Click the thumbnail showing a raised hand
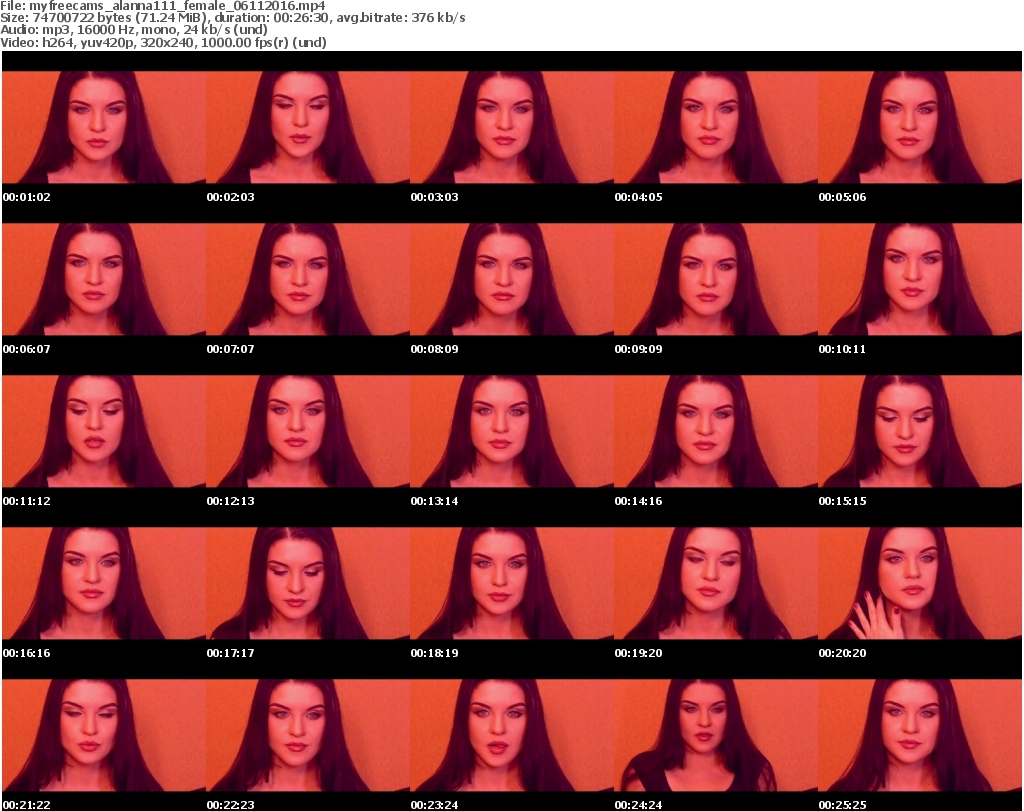1024x811 pixels. [x=919, y=583]
